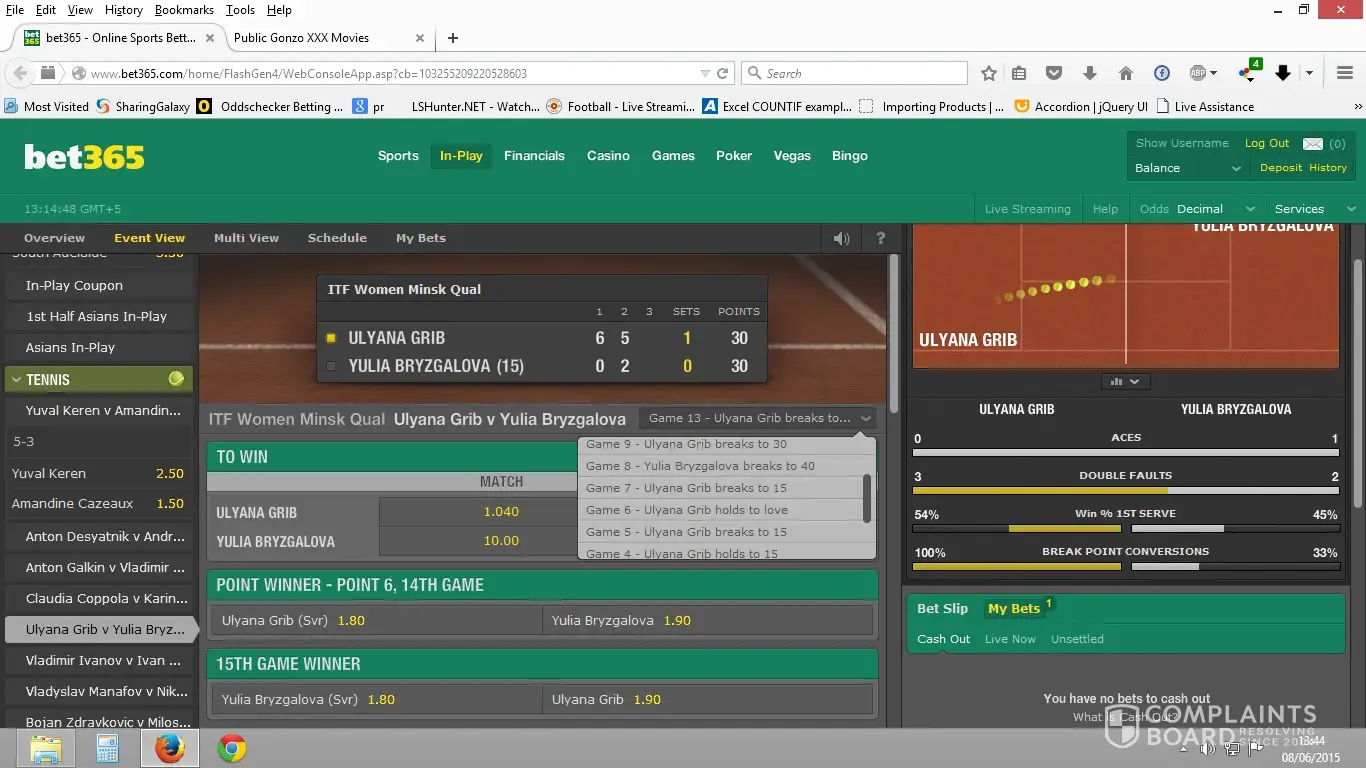1366x768 pixels.
Task: Open 1st Half Asians In-Play coupon
Action: tap(97, 316)
